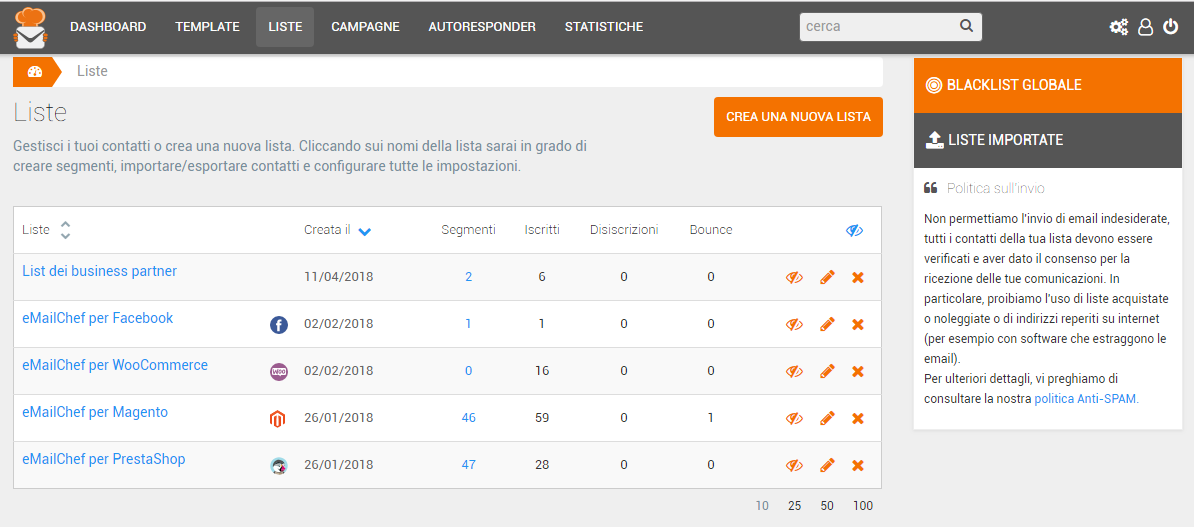The image size is (1194, 527).
Task: Open the user account icon
Action: (1146, 27)
